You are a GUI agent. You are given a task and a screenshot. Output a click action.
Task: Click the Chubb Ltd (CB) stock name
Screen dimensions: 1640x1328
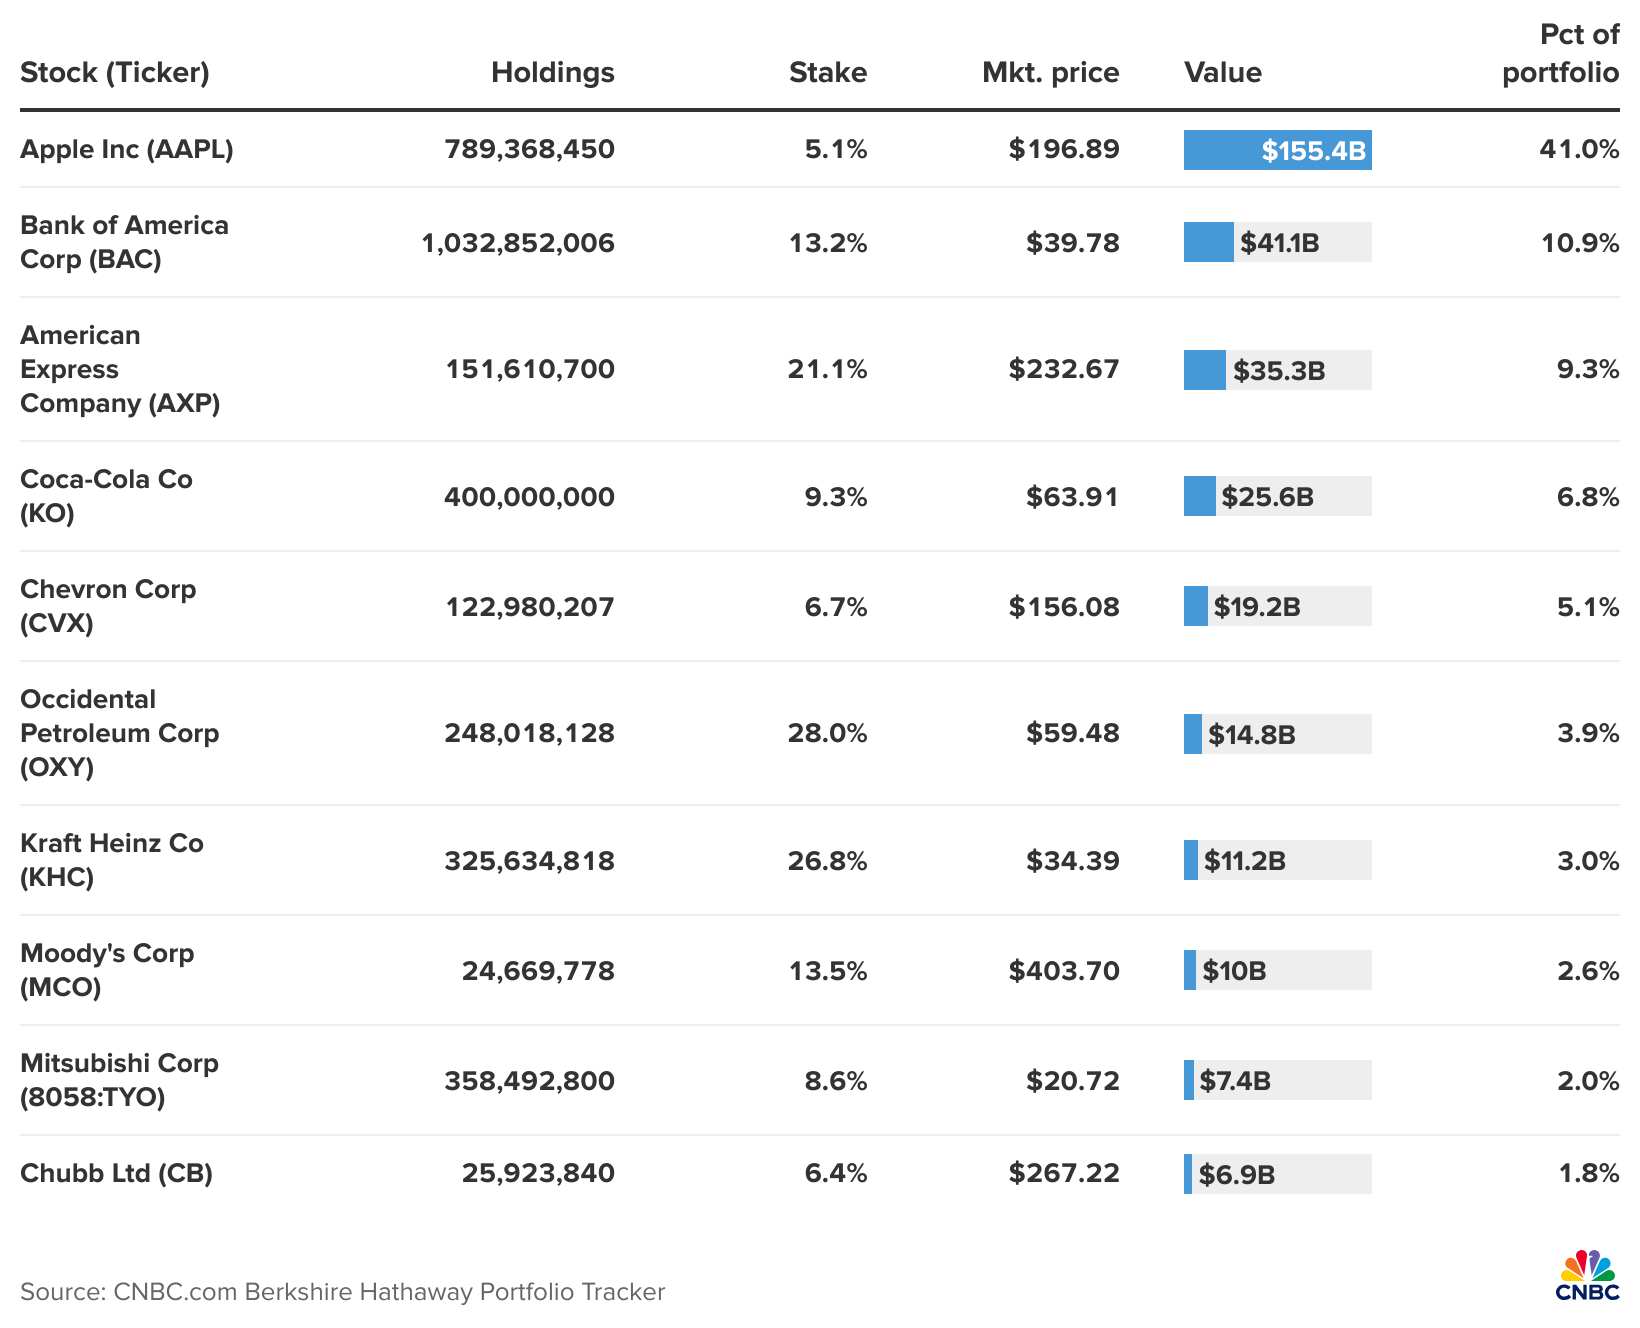(x=115, y=1174)
